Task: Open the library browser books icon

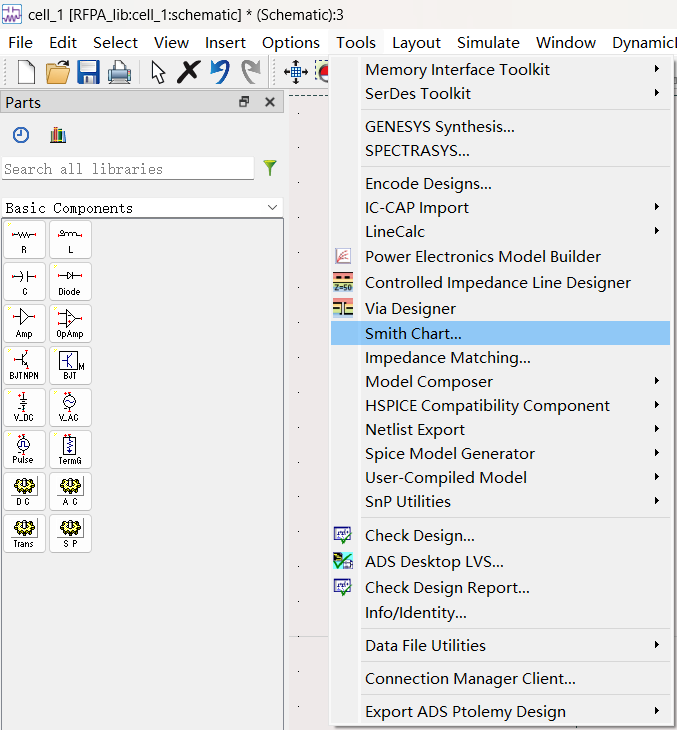Action: click(x=58, y=135)
